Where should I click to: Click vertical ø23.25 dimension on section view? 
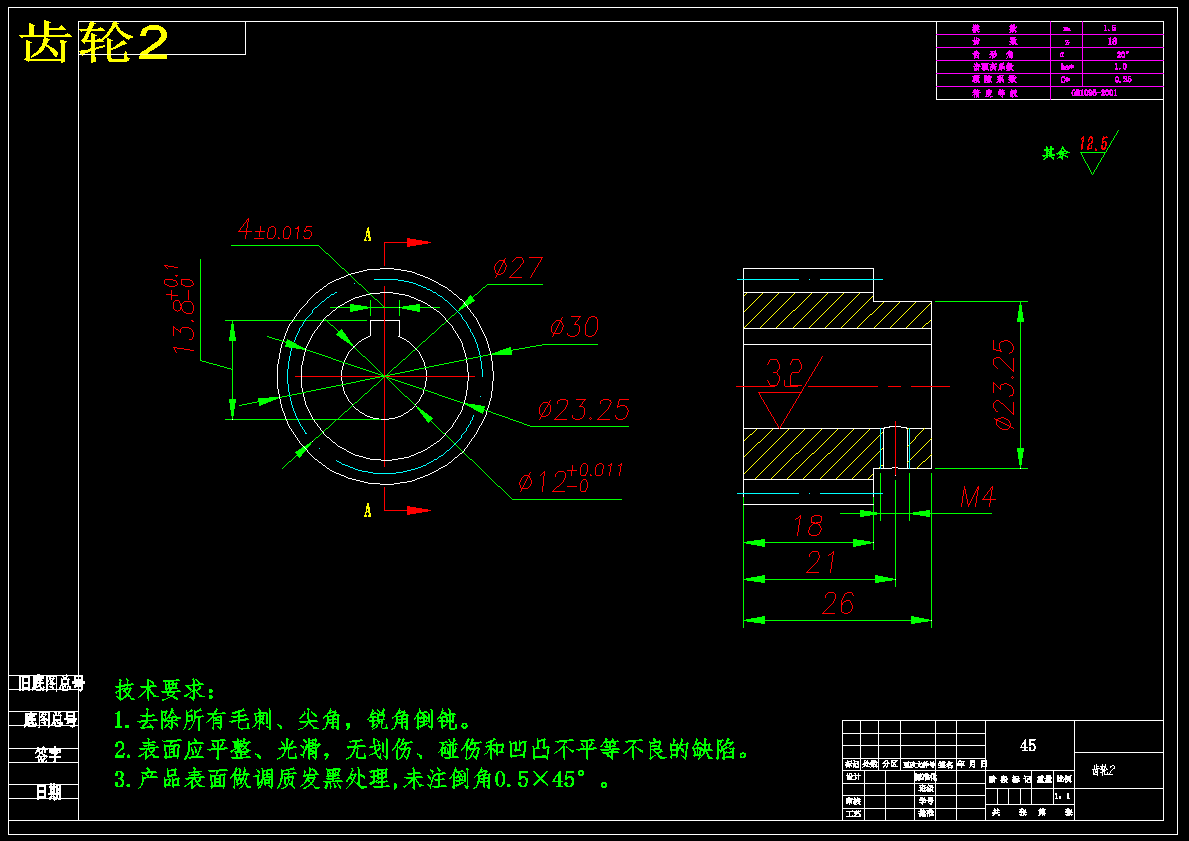click(1003, 384)
